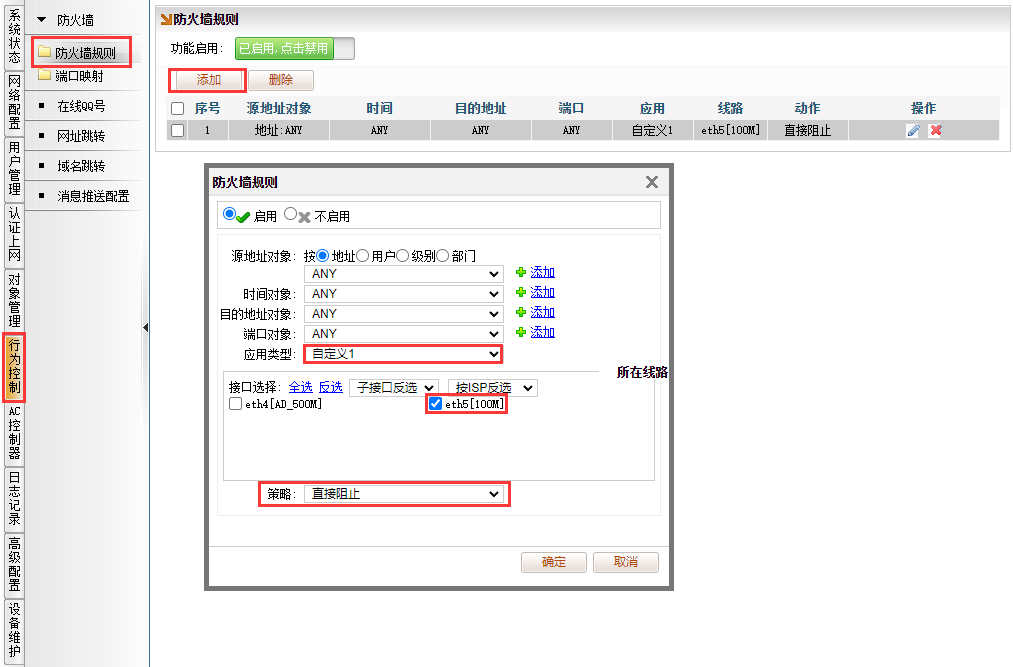
Task: Select the 不启用 radio button
Action: [x=291, y=214]
